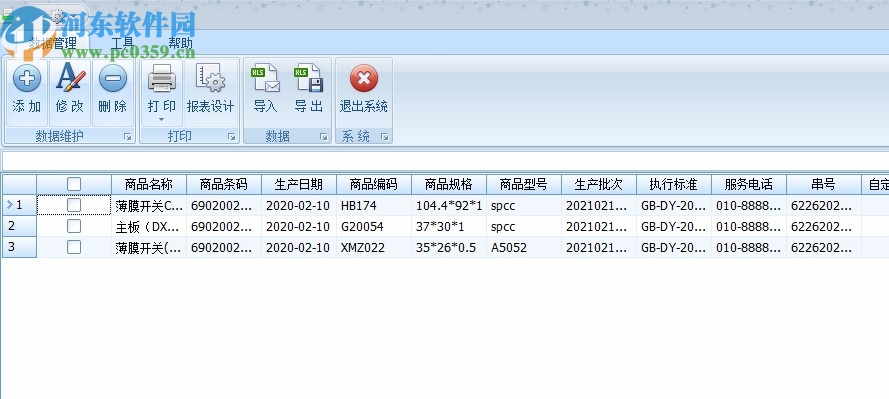Sort by the 商品规格 column header
The height and width of the screenshot is (399, 889).
tap(449, 184)
